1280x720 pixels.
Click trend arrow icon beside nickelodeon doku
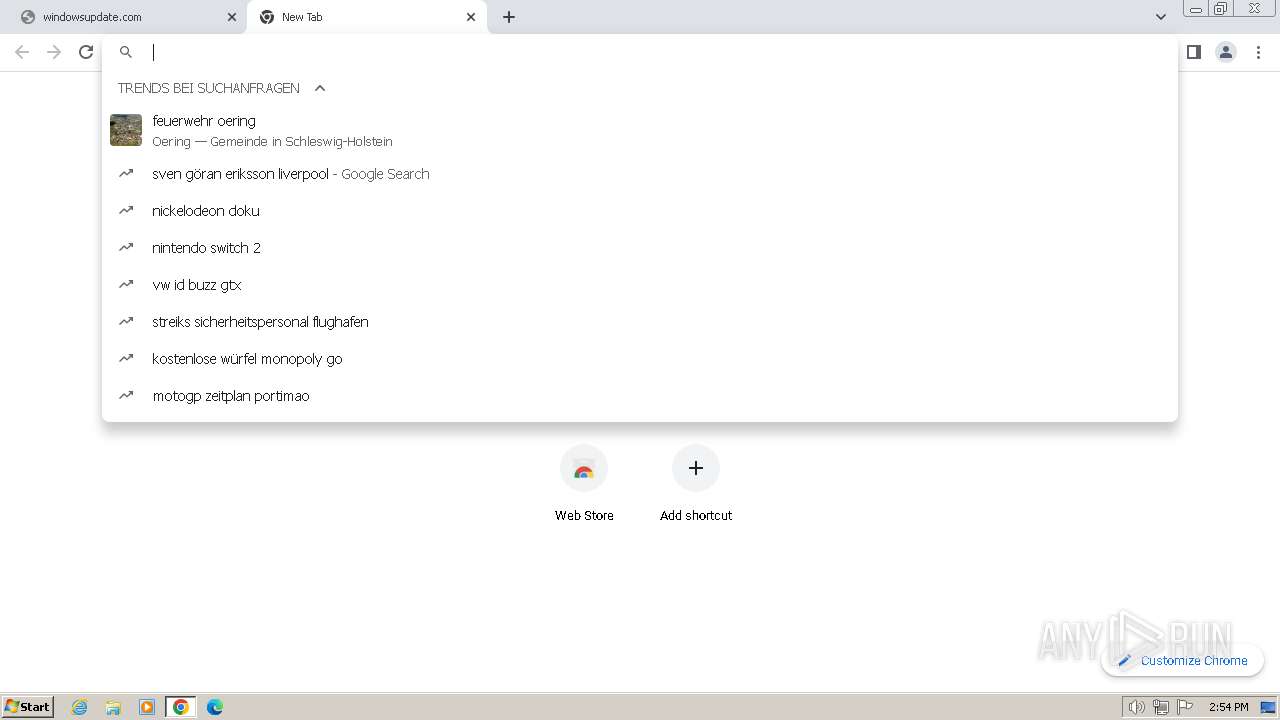[x=126, y=210]
